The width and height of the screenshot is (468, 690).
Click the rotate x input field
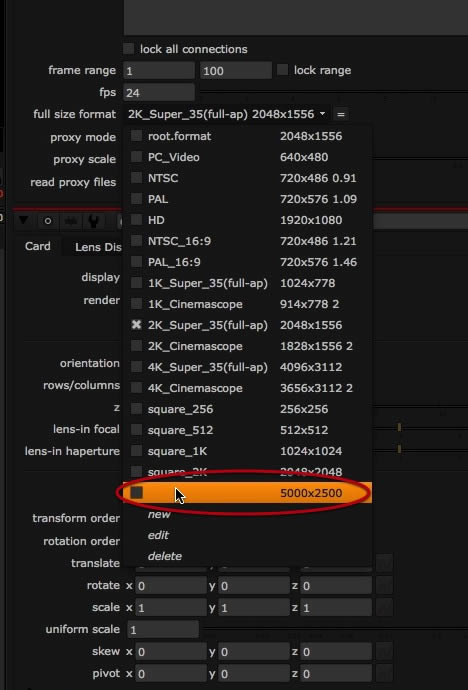pos(171,586)
